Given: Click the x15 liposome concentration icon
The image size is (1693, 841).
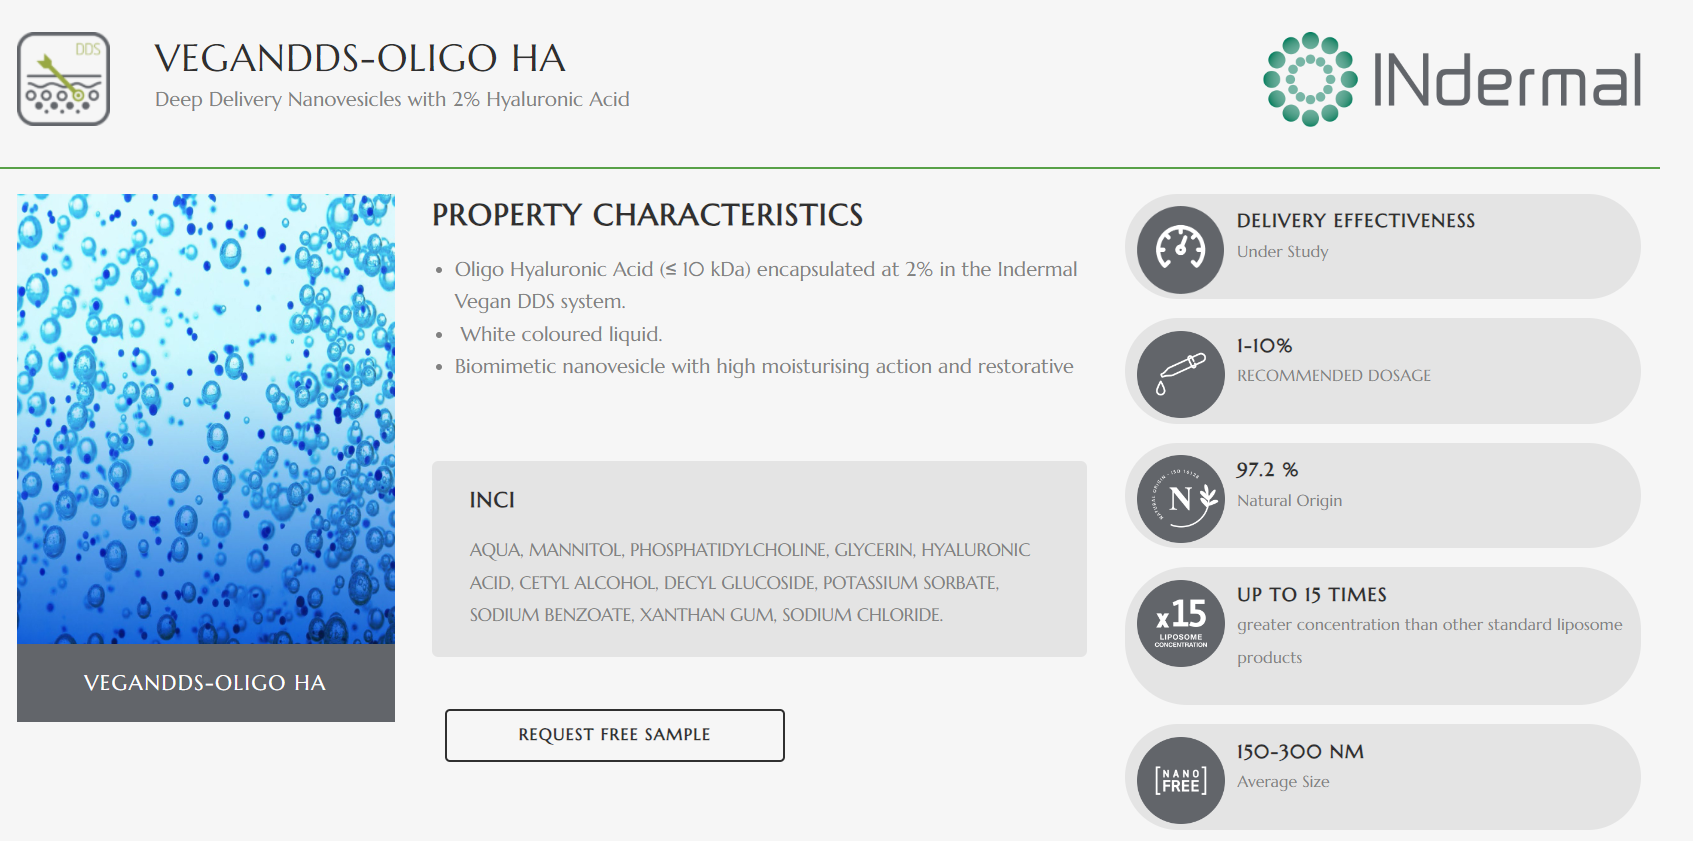Looking at the screenshot, I should click(x=1181, y=623).
